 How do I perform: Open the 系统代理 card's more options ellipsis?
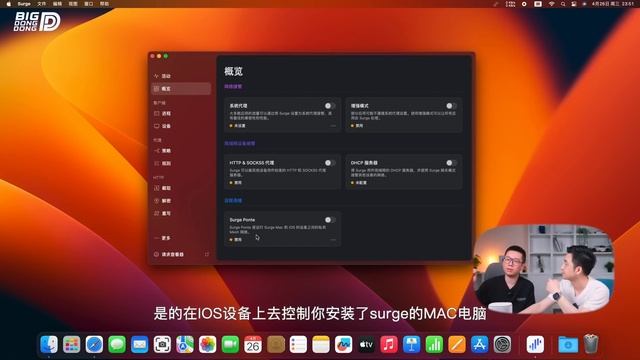[x=333, y=126]
